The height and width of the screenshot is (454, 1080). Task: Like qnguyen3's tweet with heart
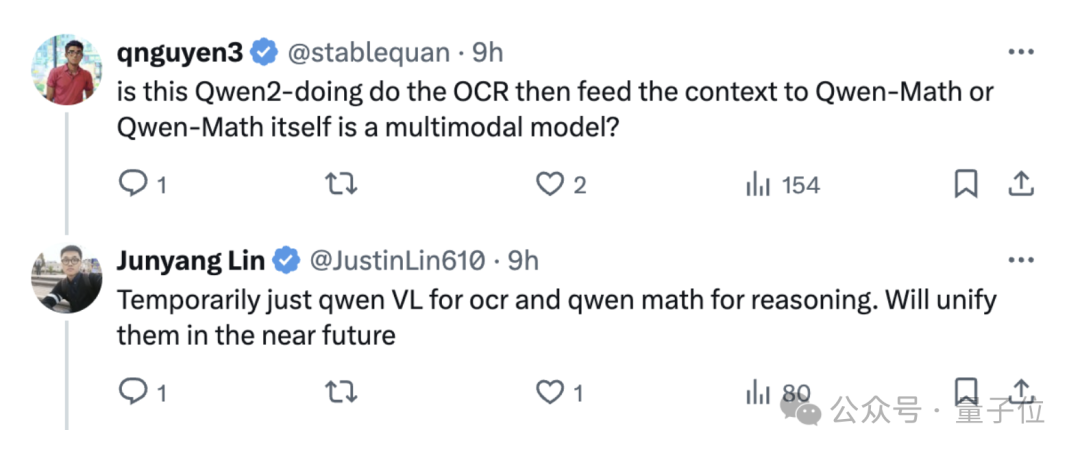coord(561,185)
